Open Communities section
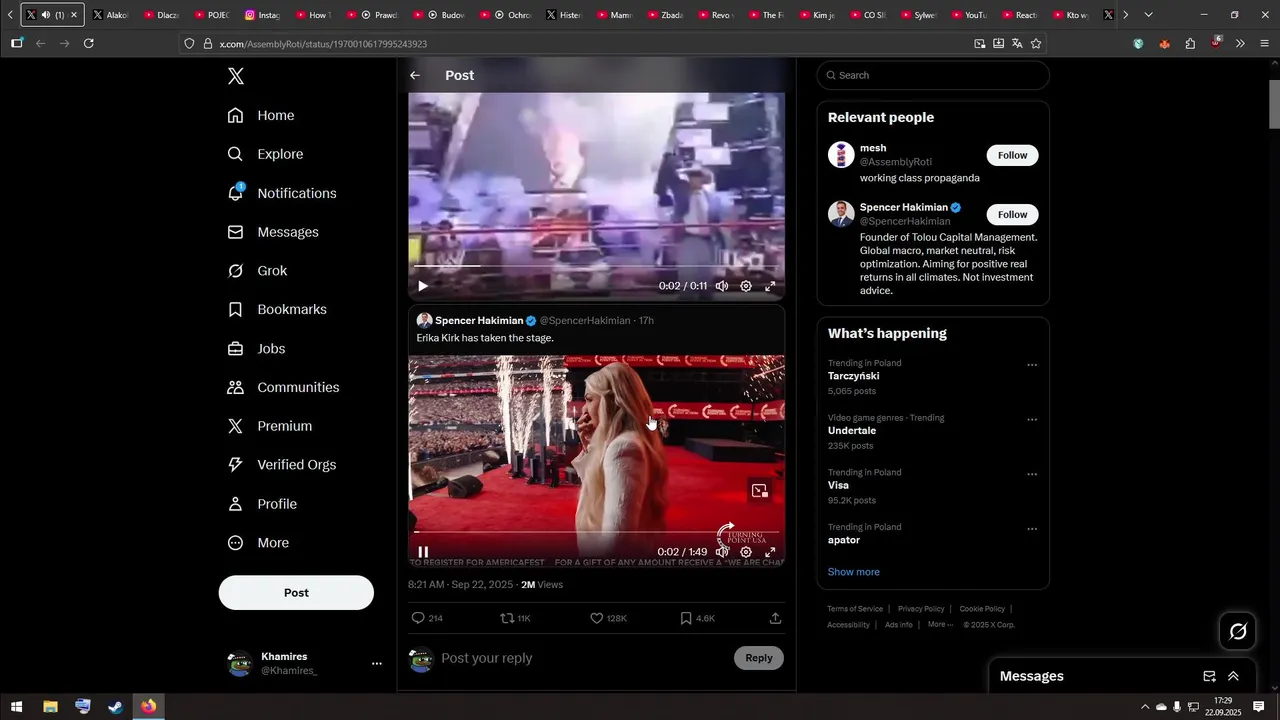Viewport: 1280px width, 720px height. point(283,387)
